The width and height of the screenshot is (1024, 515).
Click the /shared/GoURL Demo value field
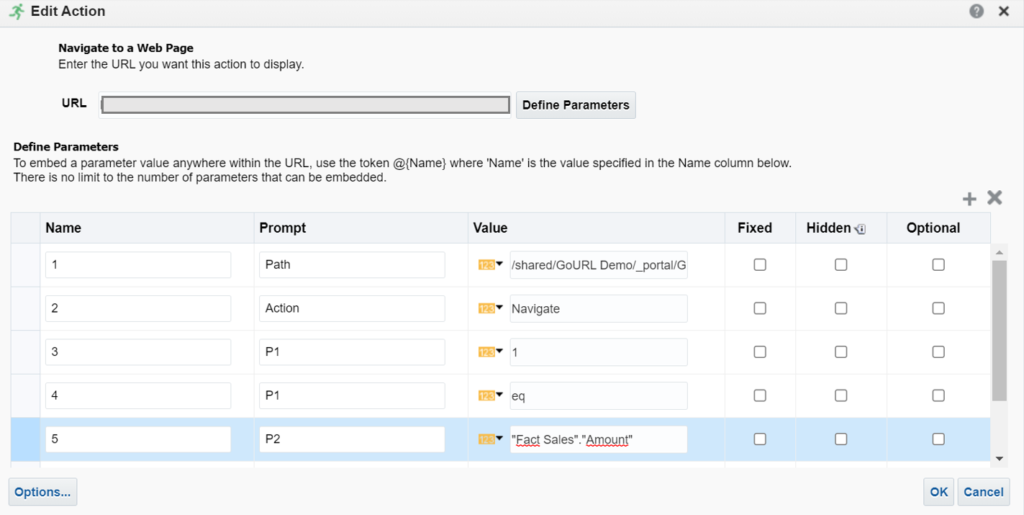tap(599, 265)
